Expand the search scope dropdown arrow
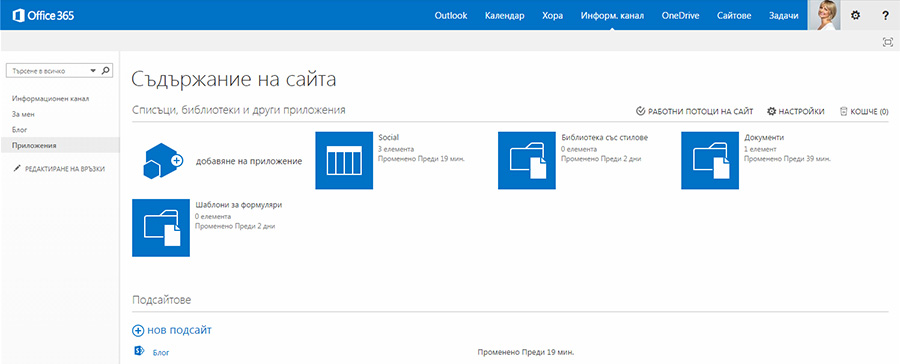Viewport: 900px width, 364px height. pyautogui.click(x=93, y=71)
